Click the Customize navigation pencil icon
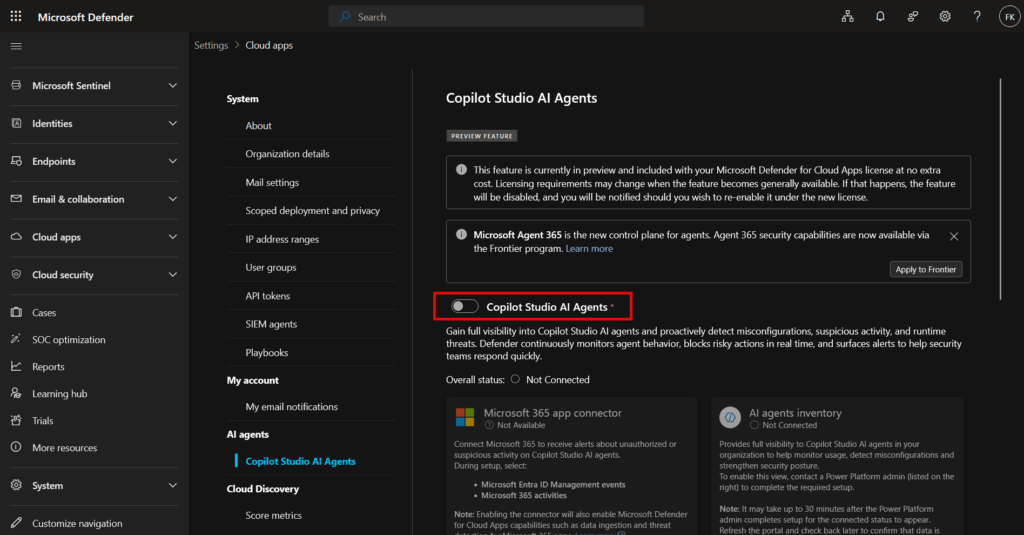 (x=16, y=523)
